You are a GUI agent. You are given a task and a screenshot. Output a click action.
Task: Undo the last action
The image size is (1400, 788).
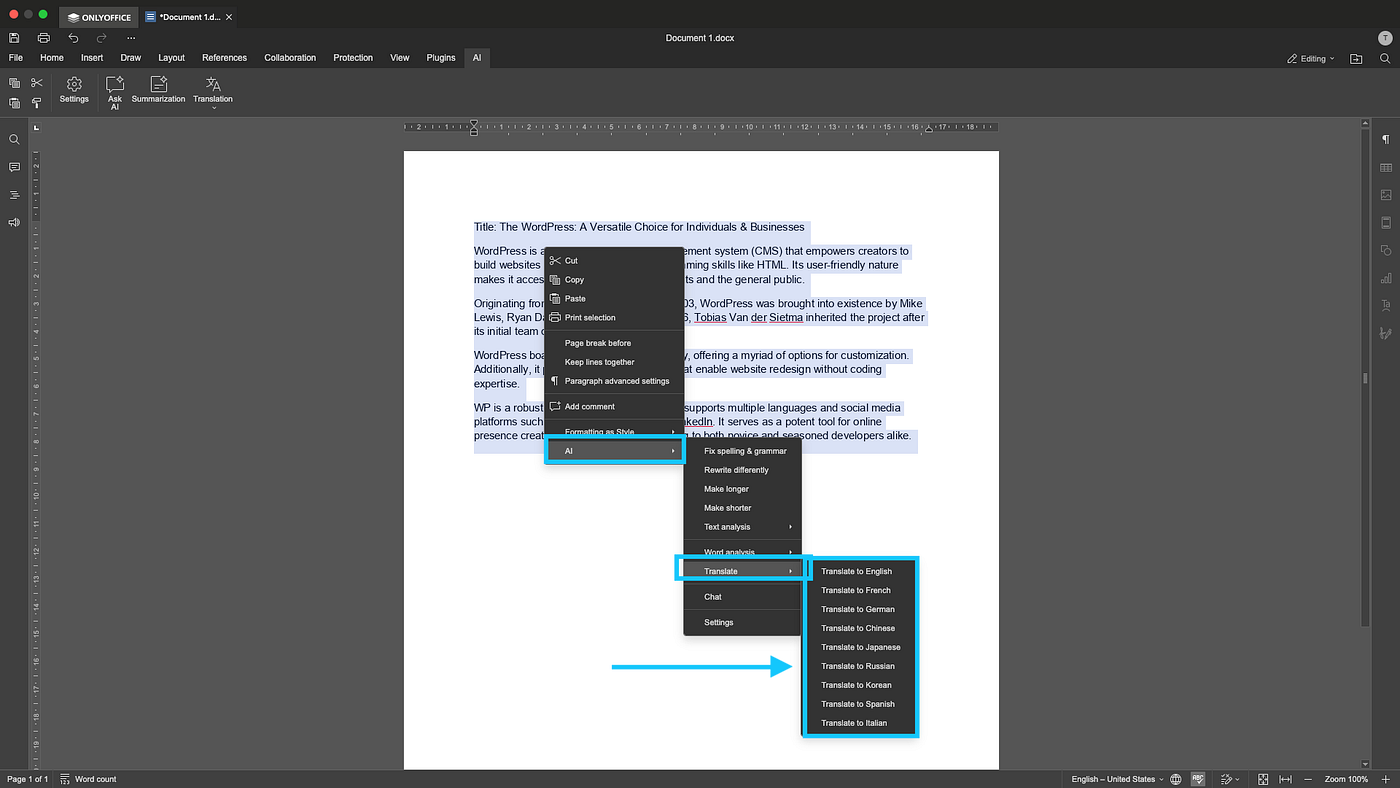73,38
